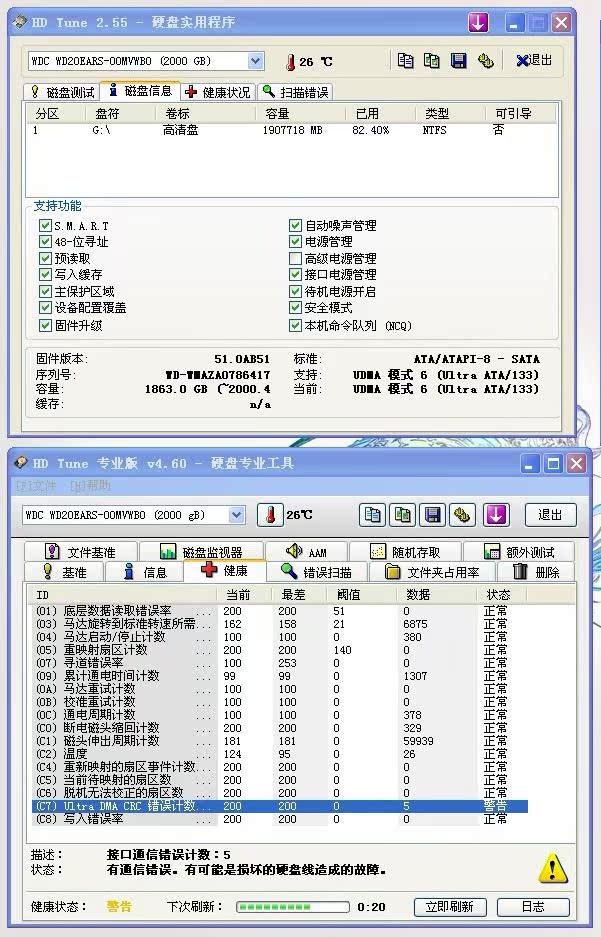Toggle 预读取 checkbox

(45, 258)
